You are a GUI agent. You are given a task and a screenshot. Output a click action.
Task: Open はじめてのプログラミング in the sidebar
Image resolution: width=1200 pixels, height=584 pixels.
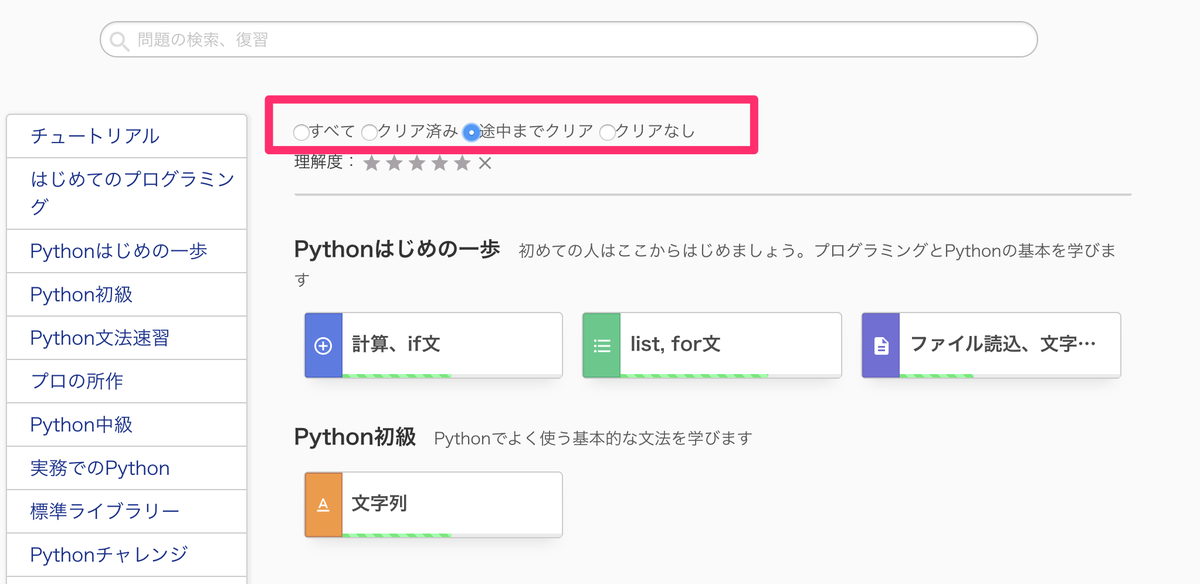click(126, 194)
